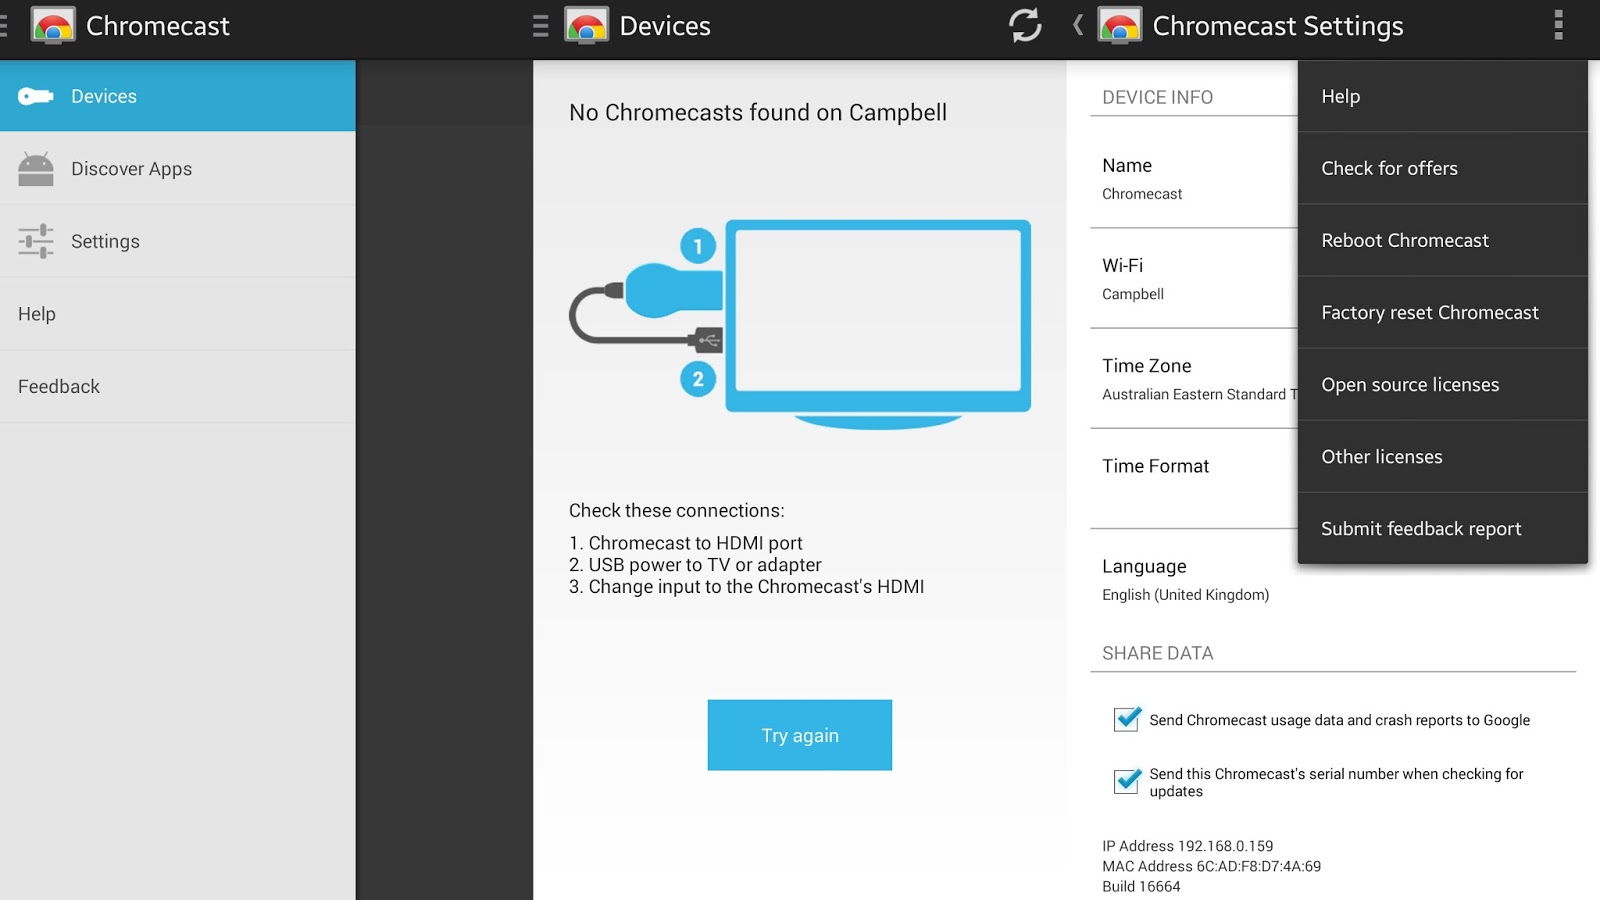Image resolution: width=1600 pixels, height=900 pixels.
Task: Tap the Chromecast logo beside the Chromecast Settings title
Action: 1119,26
